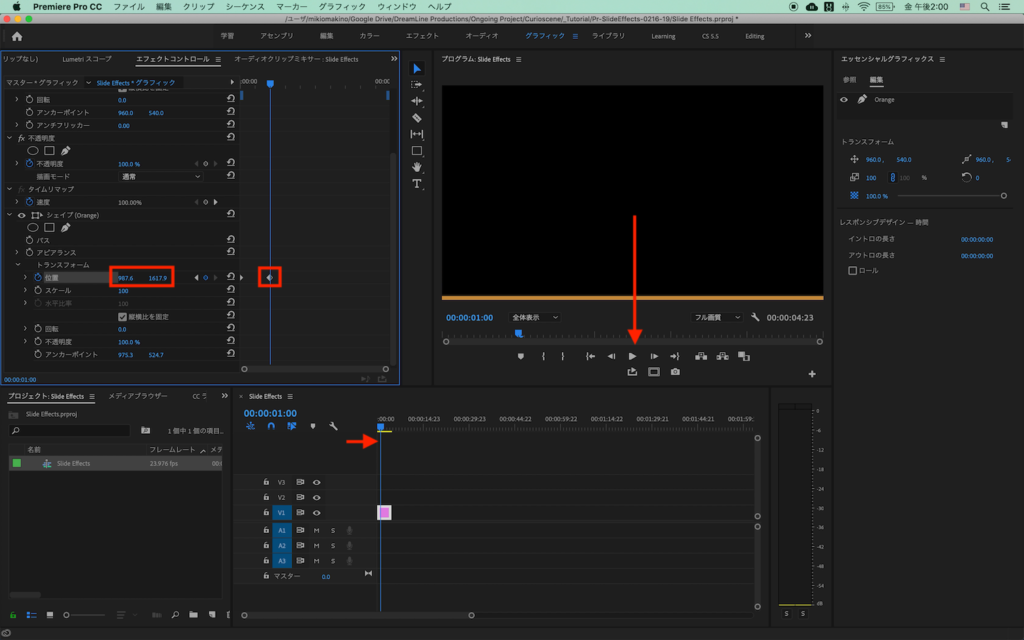Click the Export Frame camera icon
Viewport: 1024px width, 640px height.
675,372
